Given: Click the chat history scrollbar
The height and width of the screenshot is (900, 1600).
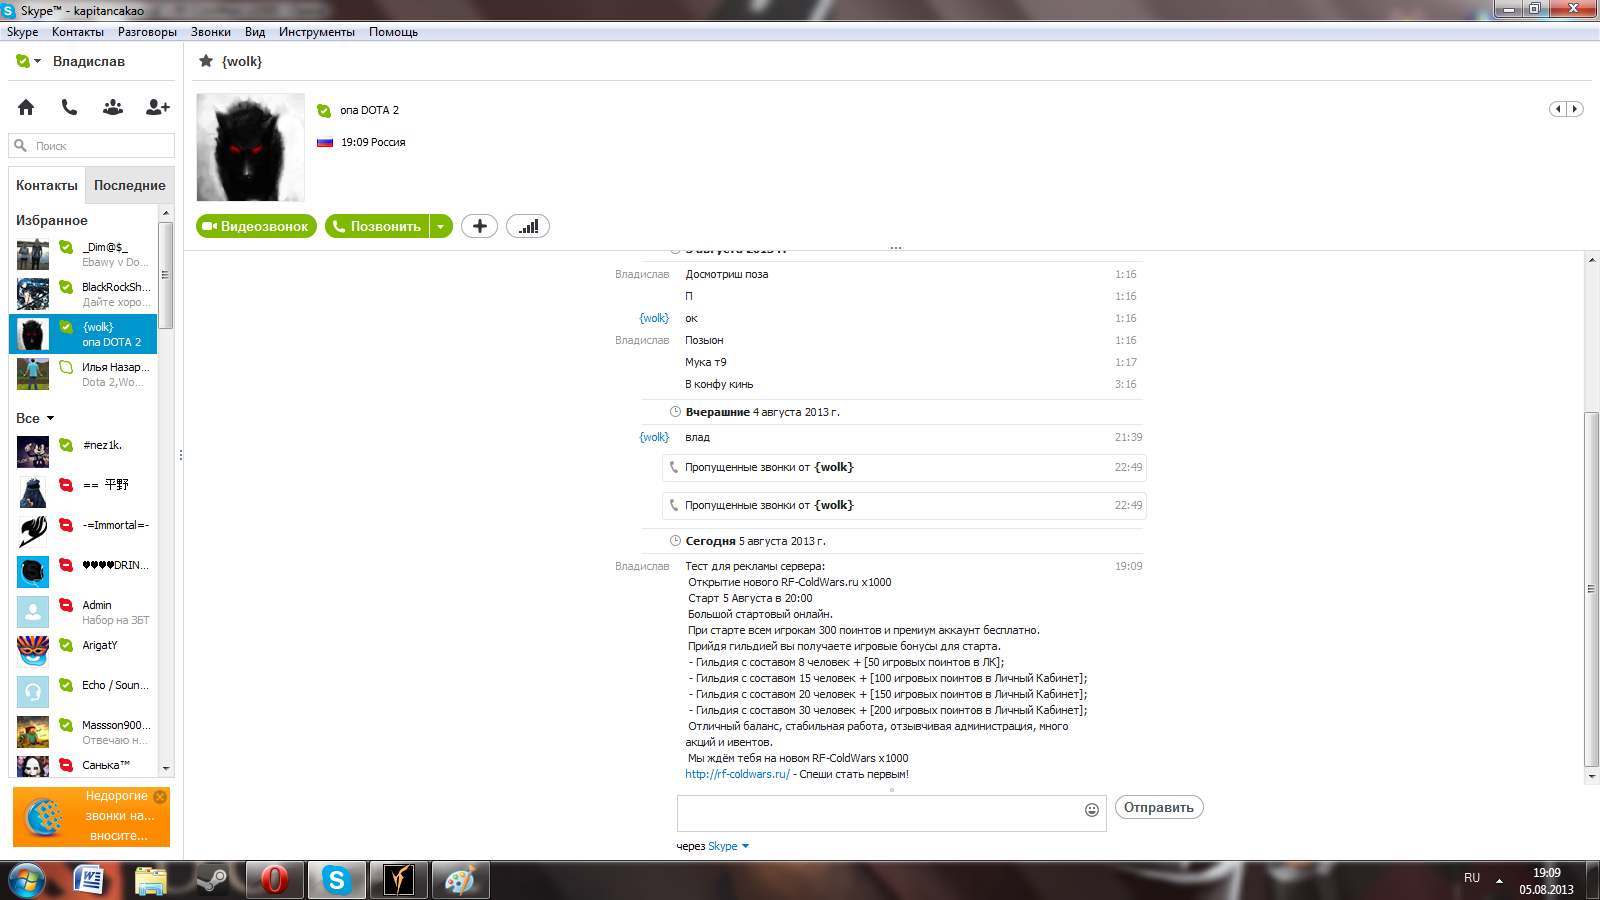Looking at the screenshot, I should (x=1591, y=590).
